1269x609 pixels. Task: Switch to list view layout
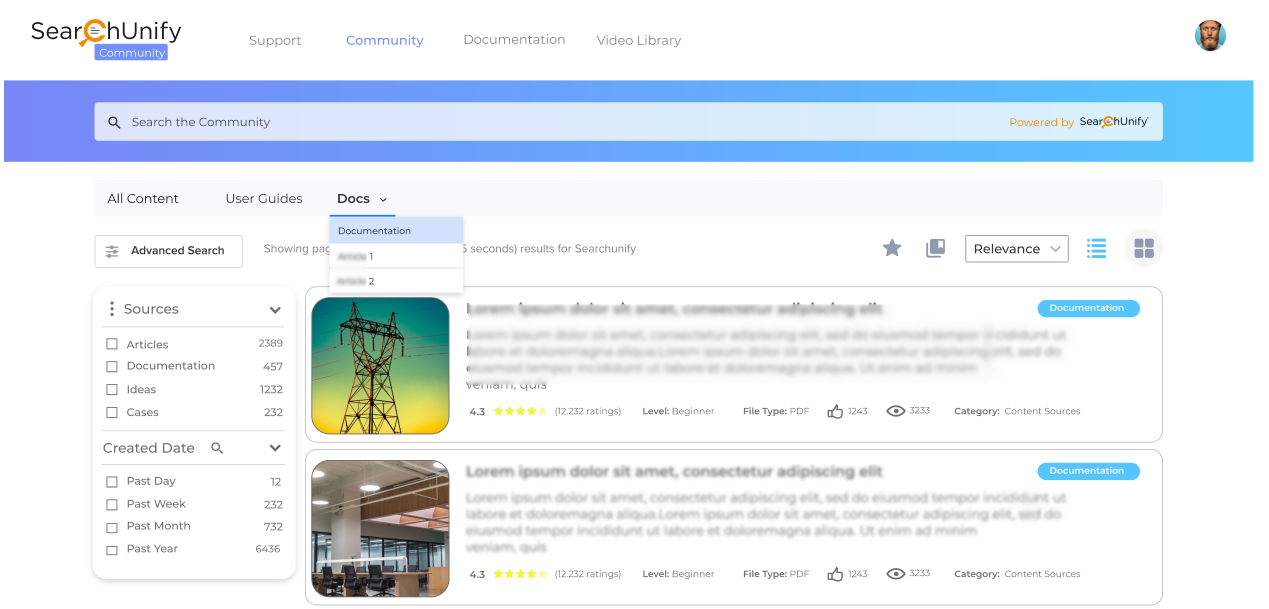tap(1096, 248)
